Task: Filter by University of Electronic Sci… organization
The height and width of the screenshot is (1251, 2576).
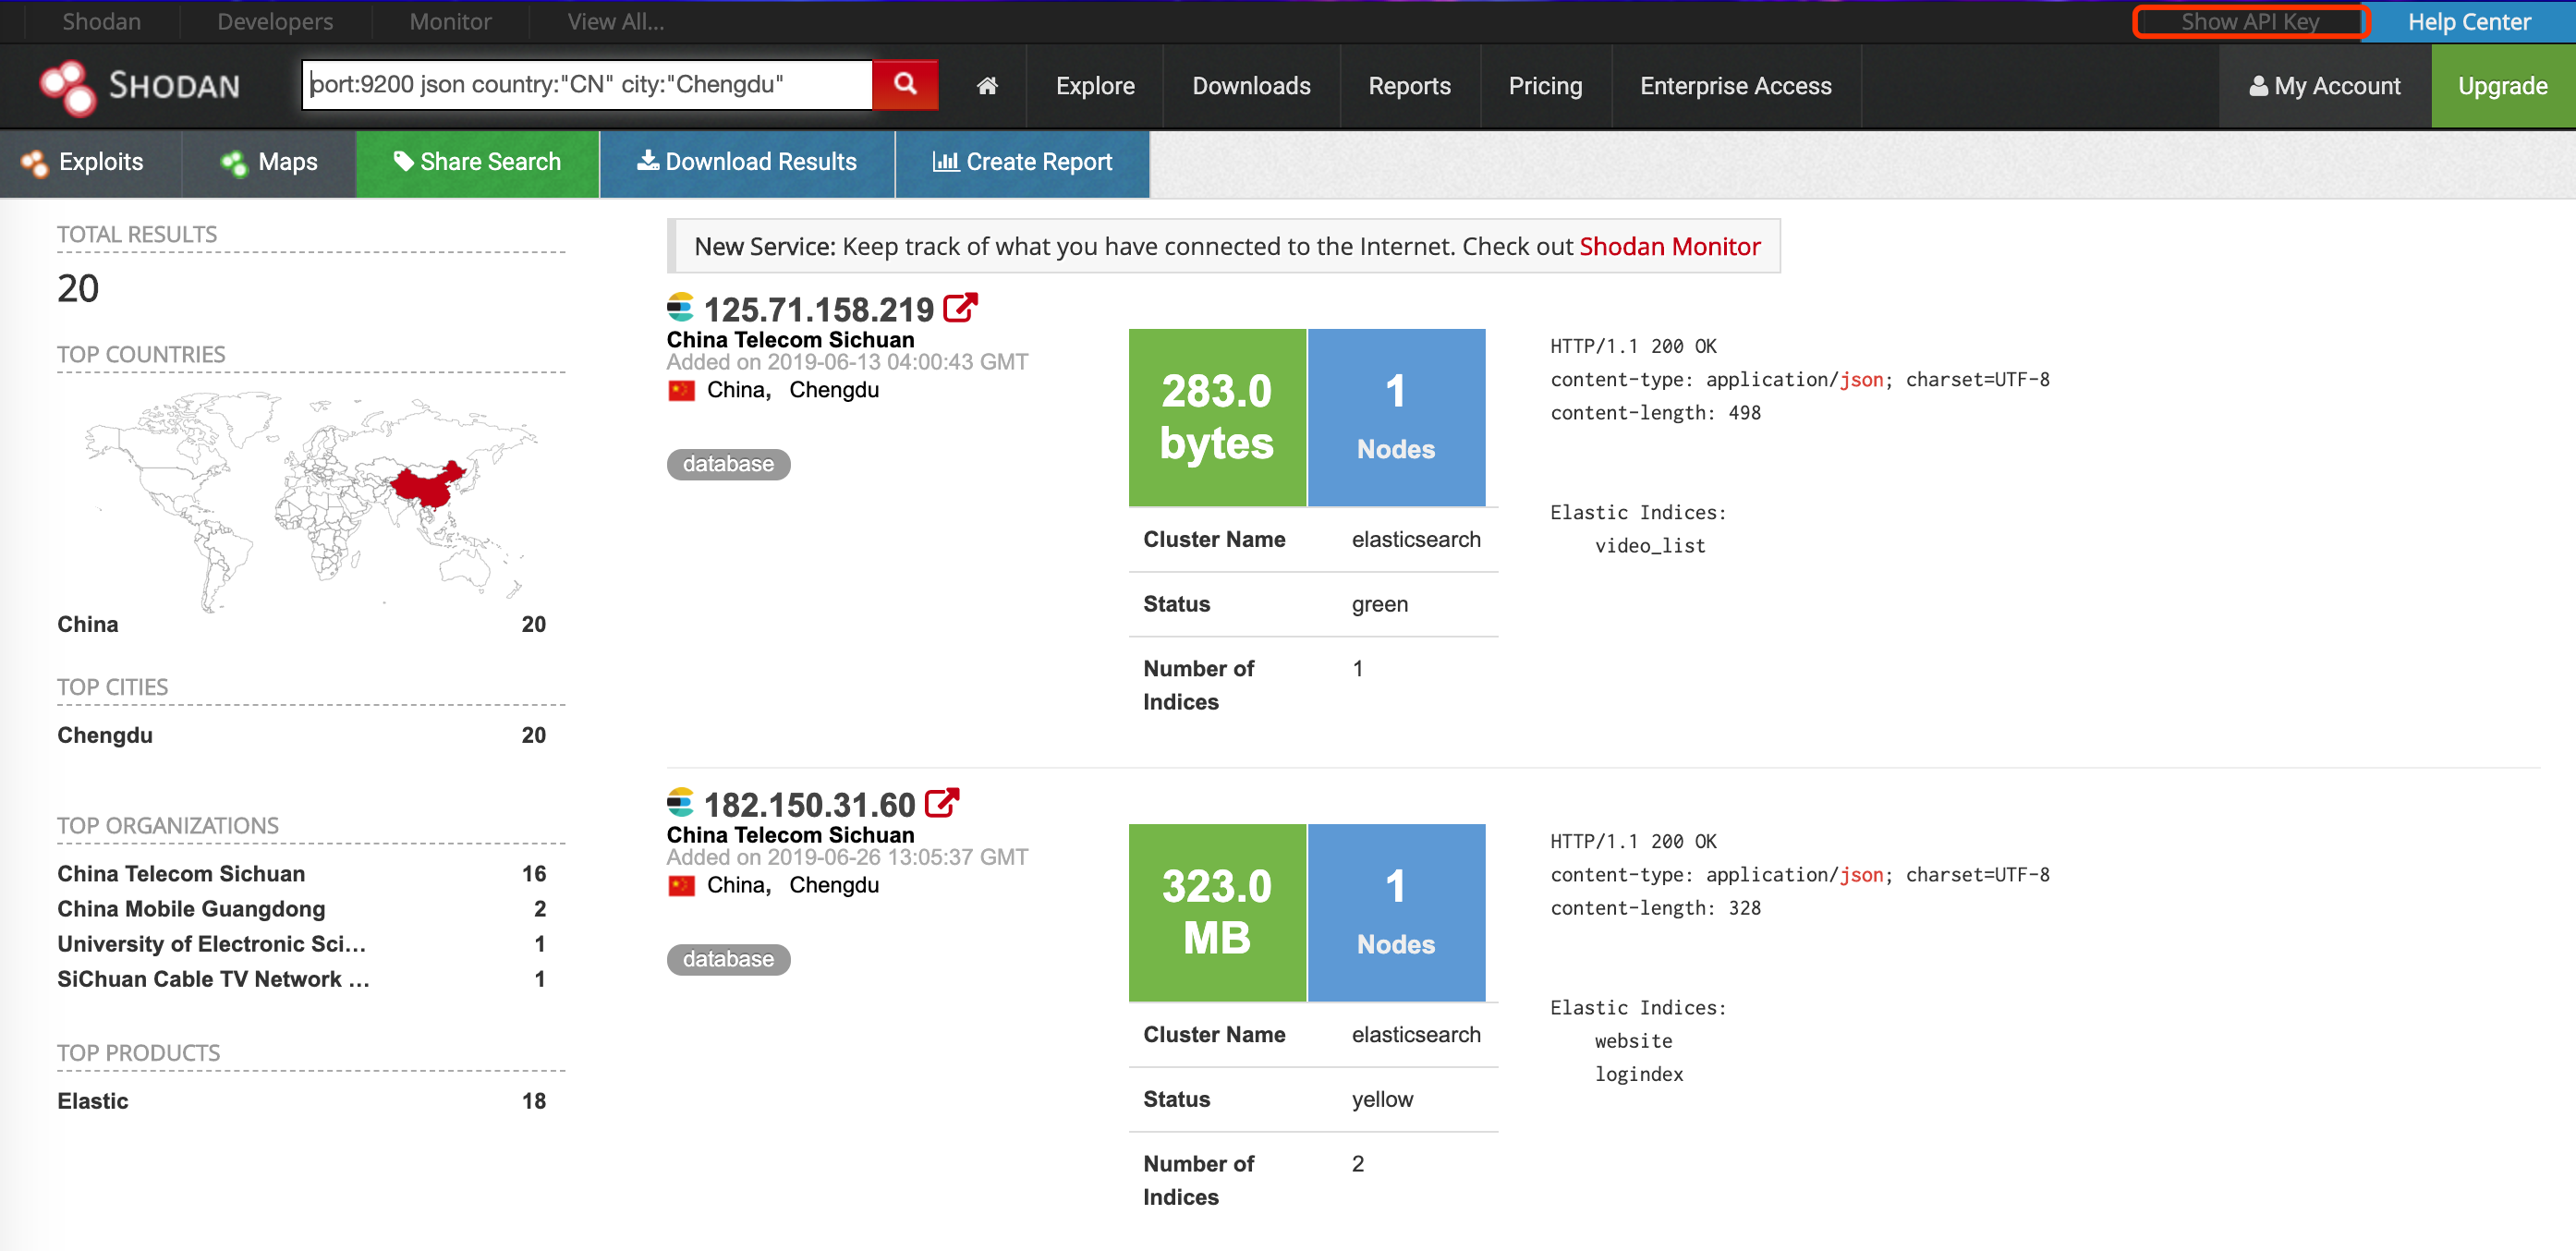Action: pyautogui.click(x=211, y=943)
